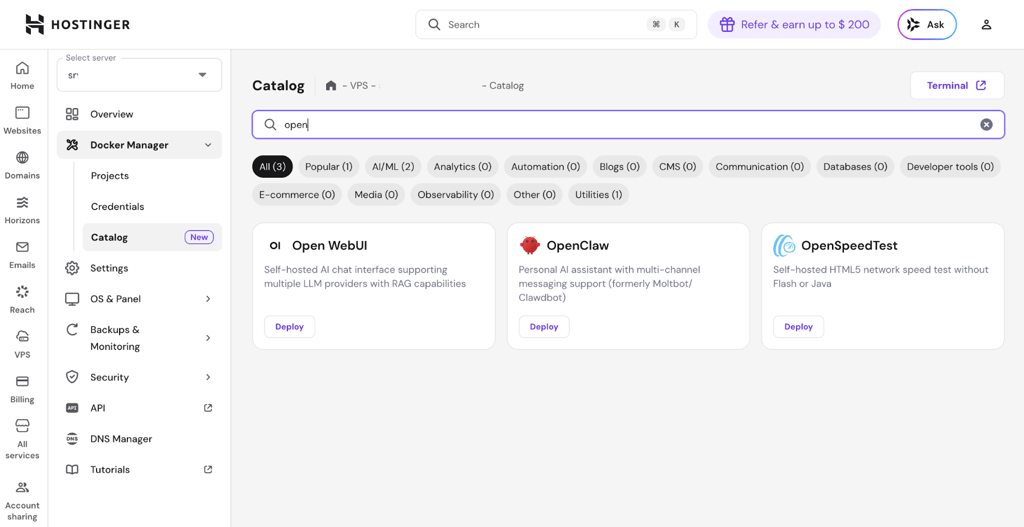Filter by CMS (0)
This screenshot has width=1024, height=527.
point(677,167)
